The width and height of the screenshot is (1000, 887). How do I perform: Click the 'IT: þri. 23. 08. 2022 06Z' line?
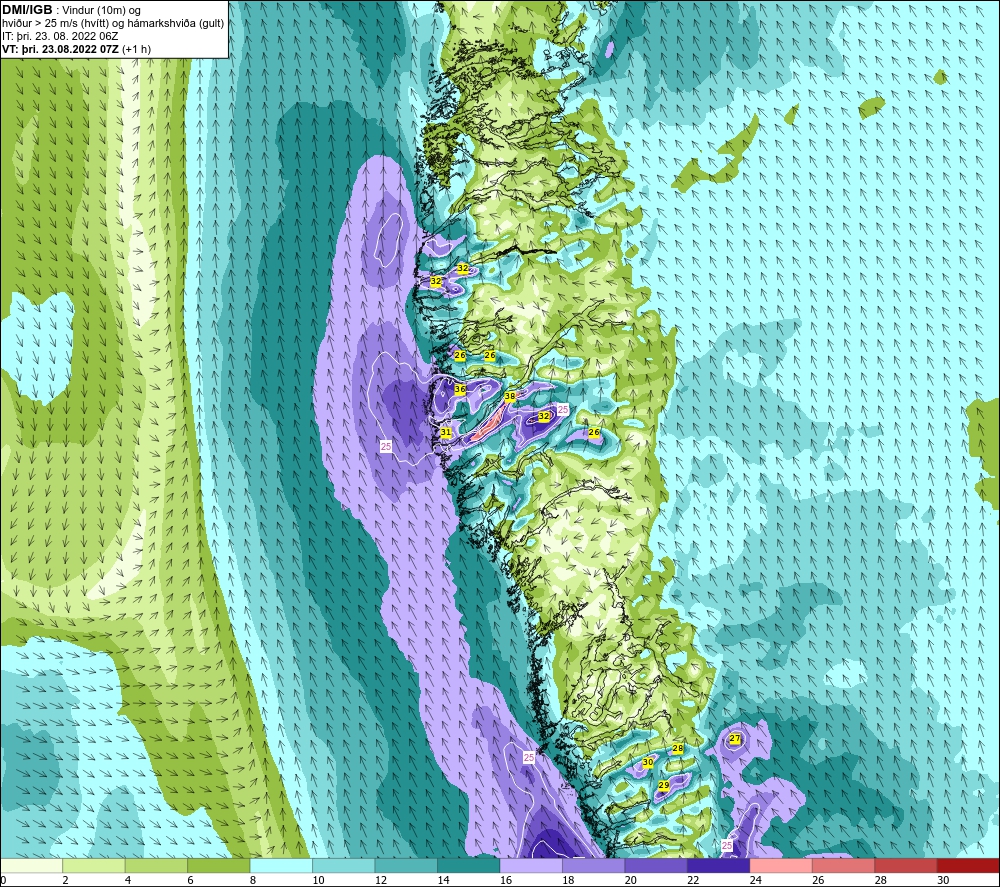click(x=60, y=36)
